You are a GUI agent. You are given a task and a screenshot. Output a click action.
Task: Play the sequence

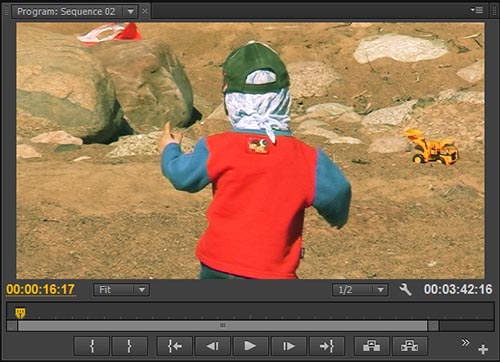tap(250, 346)
